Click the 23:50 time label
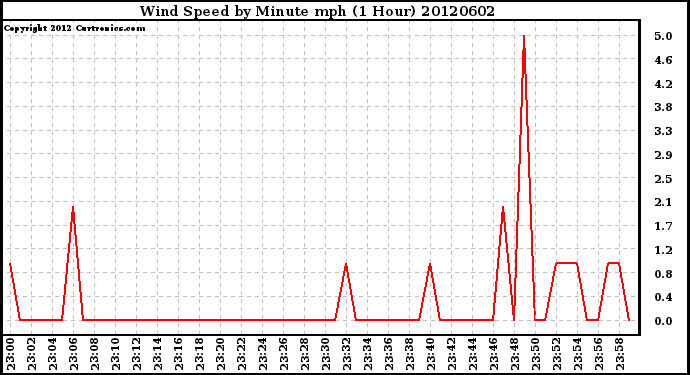690x375 pixels. click(x=536, y=354)
